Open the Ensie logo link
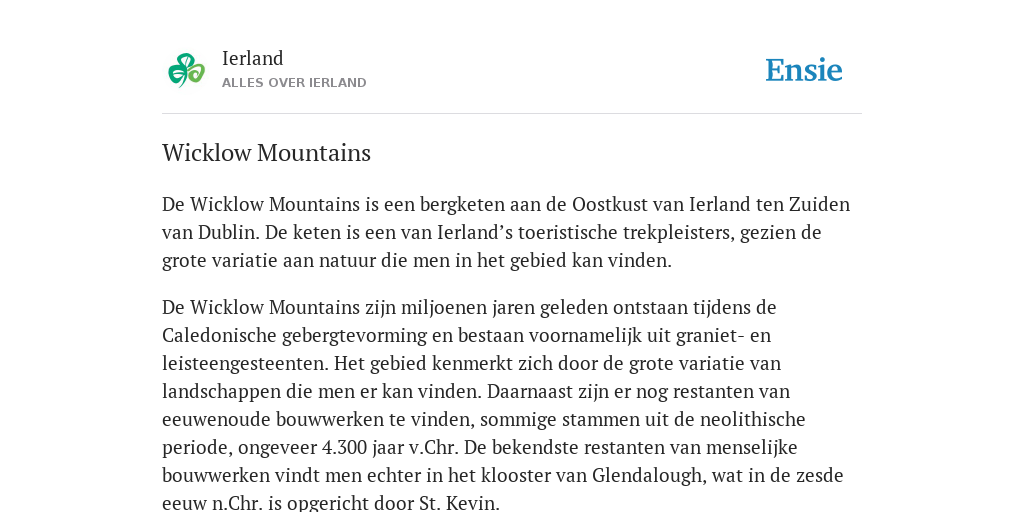 [804, 70]
